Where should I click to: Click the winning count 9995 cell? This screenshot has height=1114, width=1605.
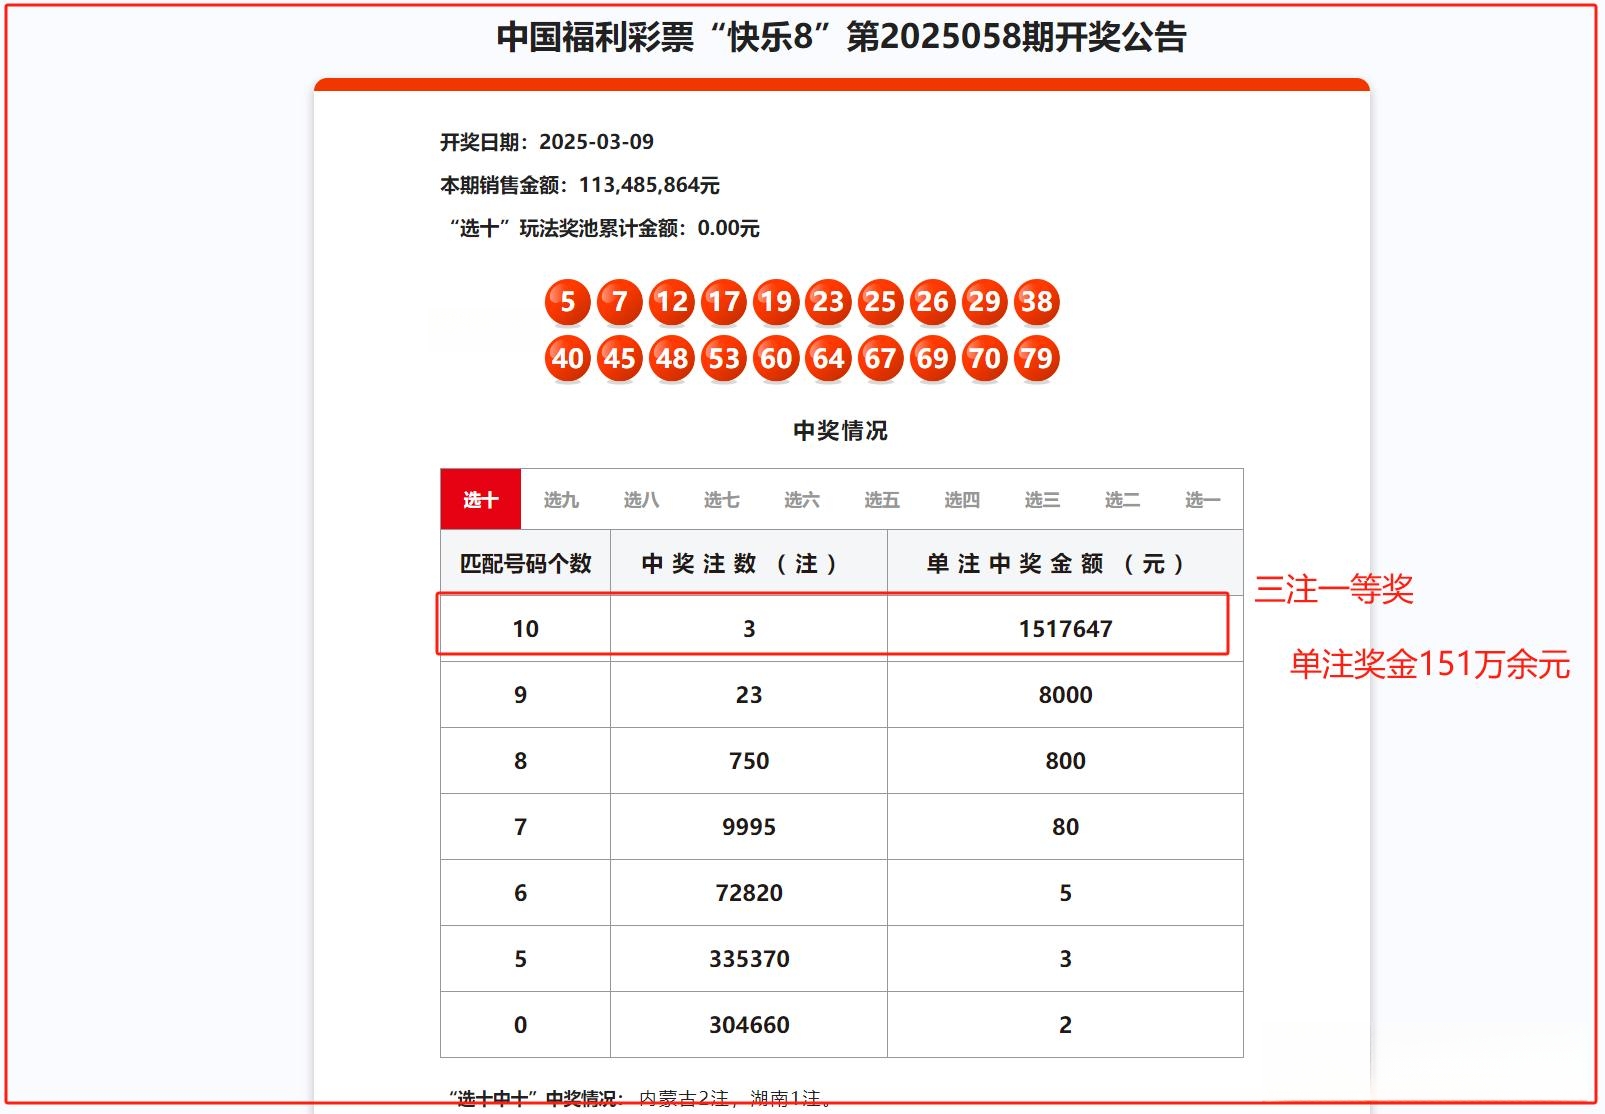pyautogui.click(x=749, y=827)
